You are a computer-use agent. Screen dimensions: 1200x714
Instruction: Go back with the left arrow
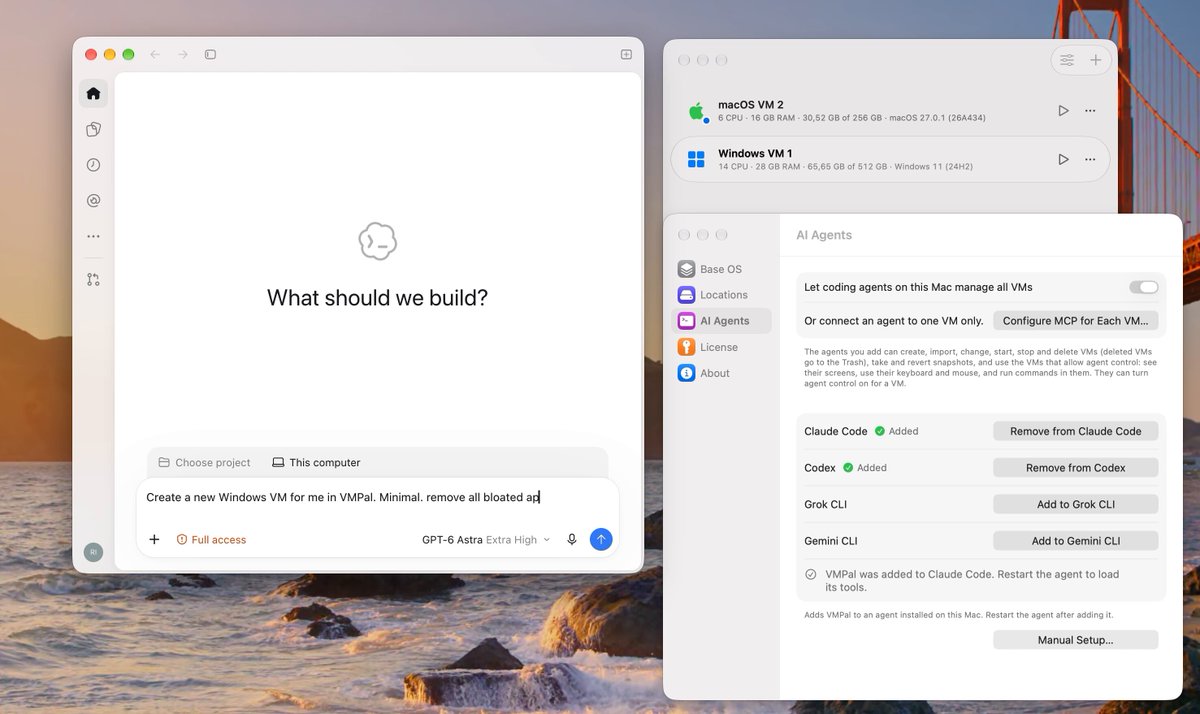click(x=155, y=54)
